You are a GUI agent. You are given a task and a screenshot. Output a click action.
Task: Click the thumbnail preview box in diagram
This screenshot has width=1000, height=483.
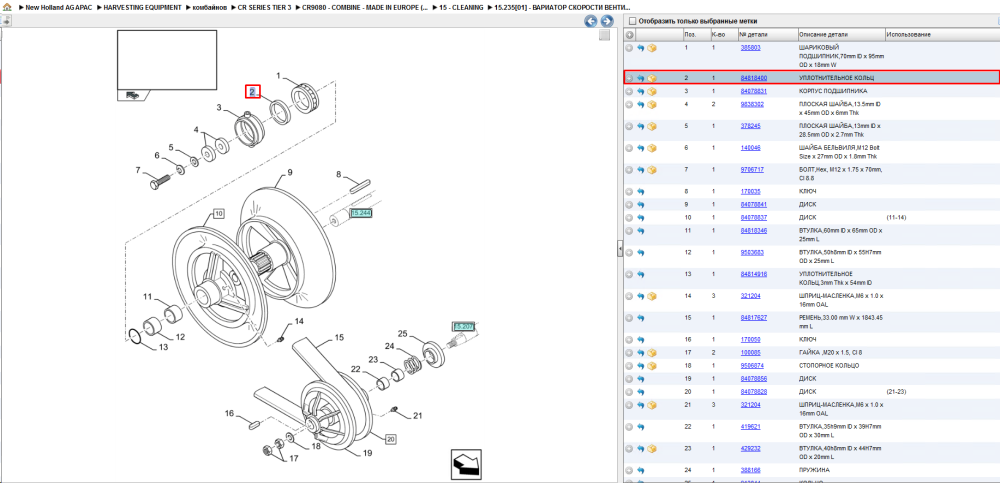click(x=167, y=61)
